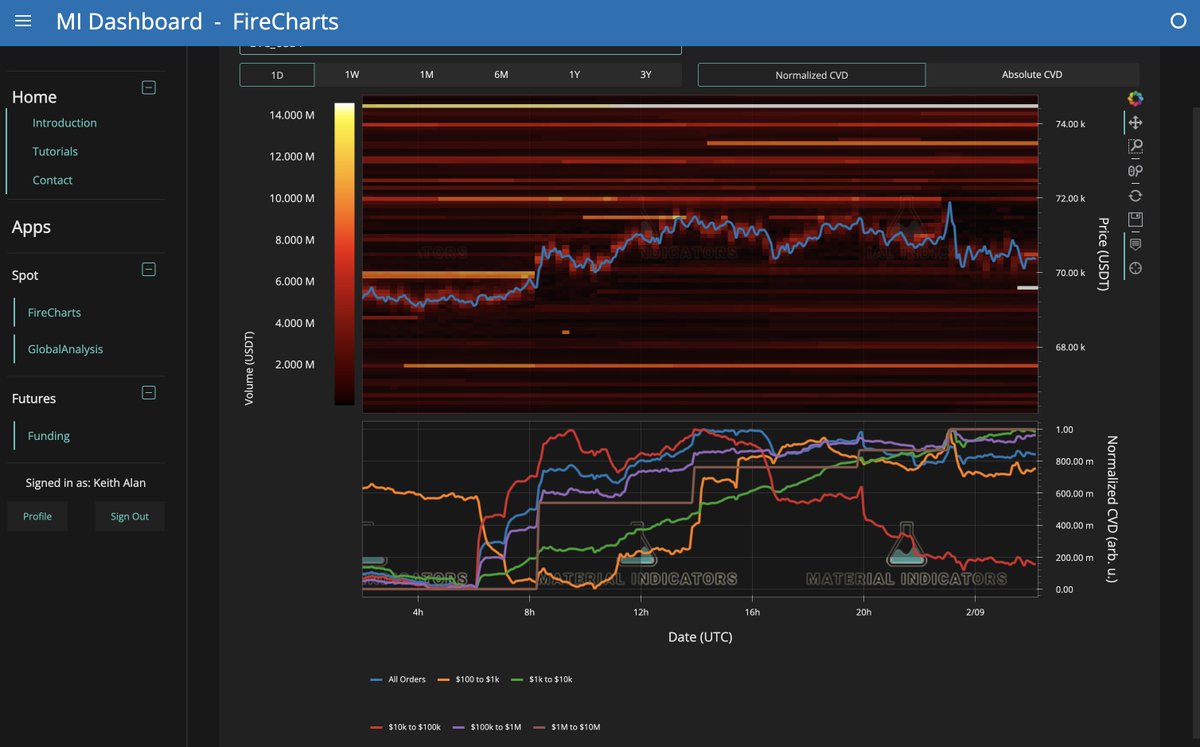The width and height of the screenshot is (1200, 747).
Task: Select the 1D timeframe
Action: click(277, 75)
